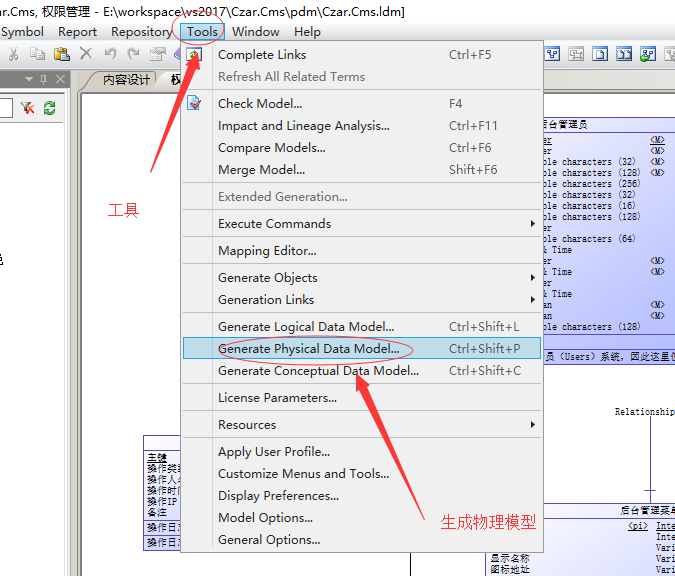Click the blue diagram window toolbar icon

pos(553,54)
